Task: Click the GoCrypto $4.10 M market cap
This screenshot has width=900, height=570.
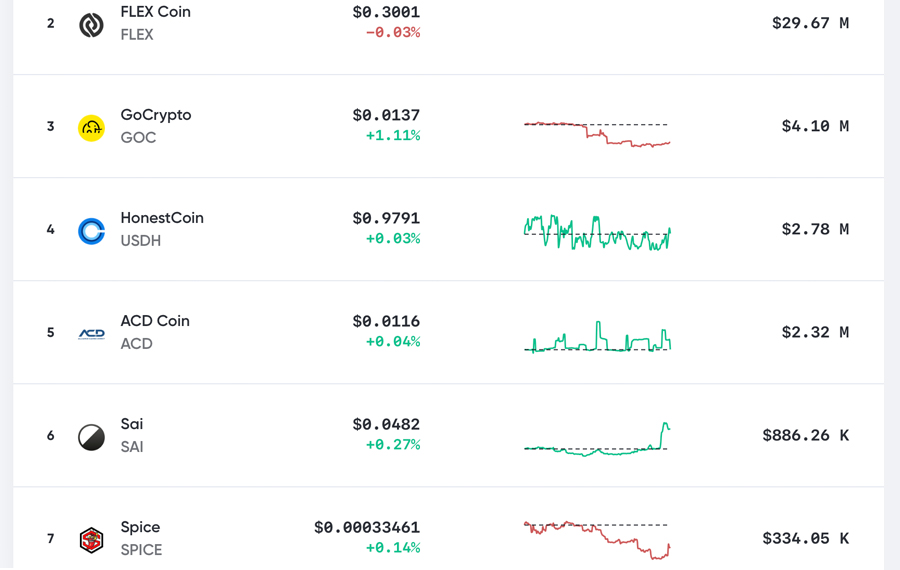Action: [815, 126]
